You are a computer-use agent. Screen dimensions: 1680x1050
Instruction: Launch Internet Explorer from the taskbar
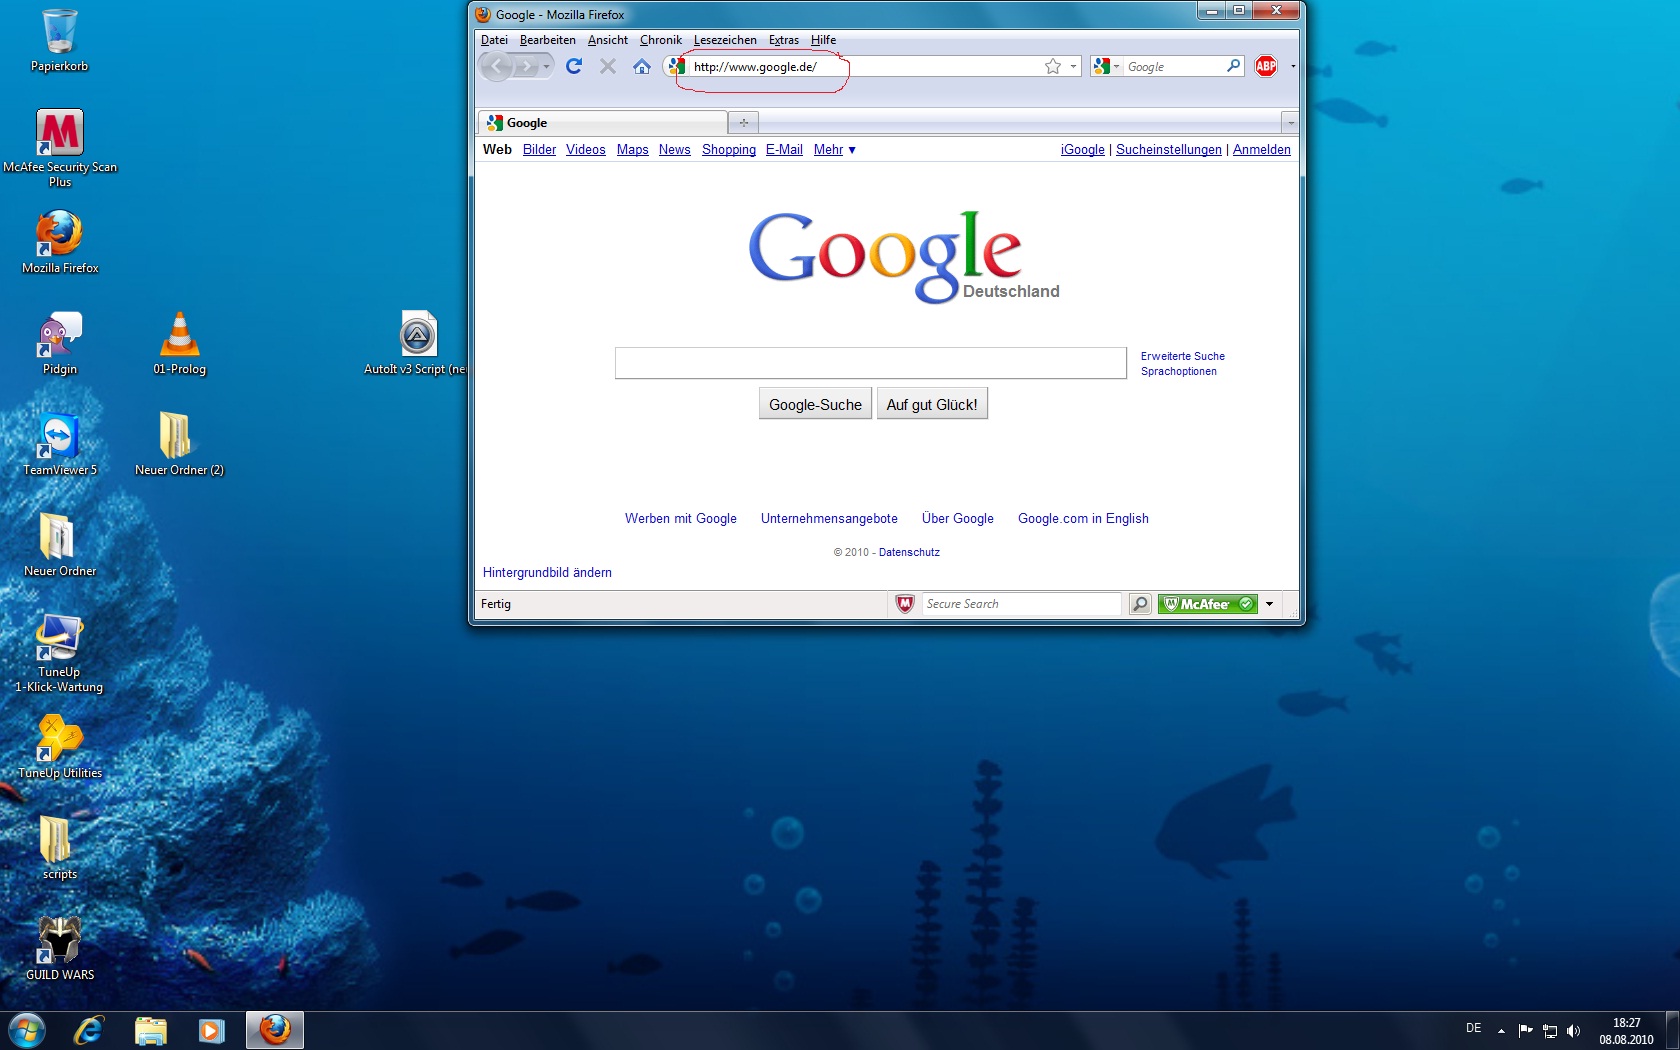pyautogui.click(x=88, y=1030)
